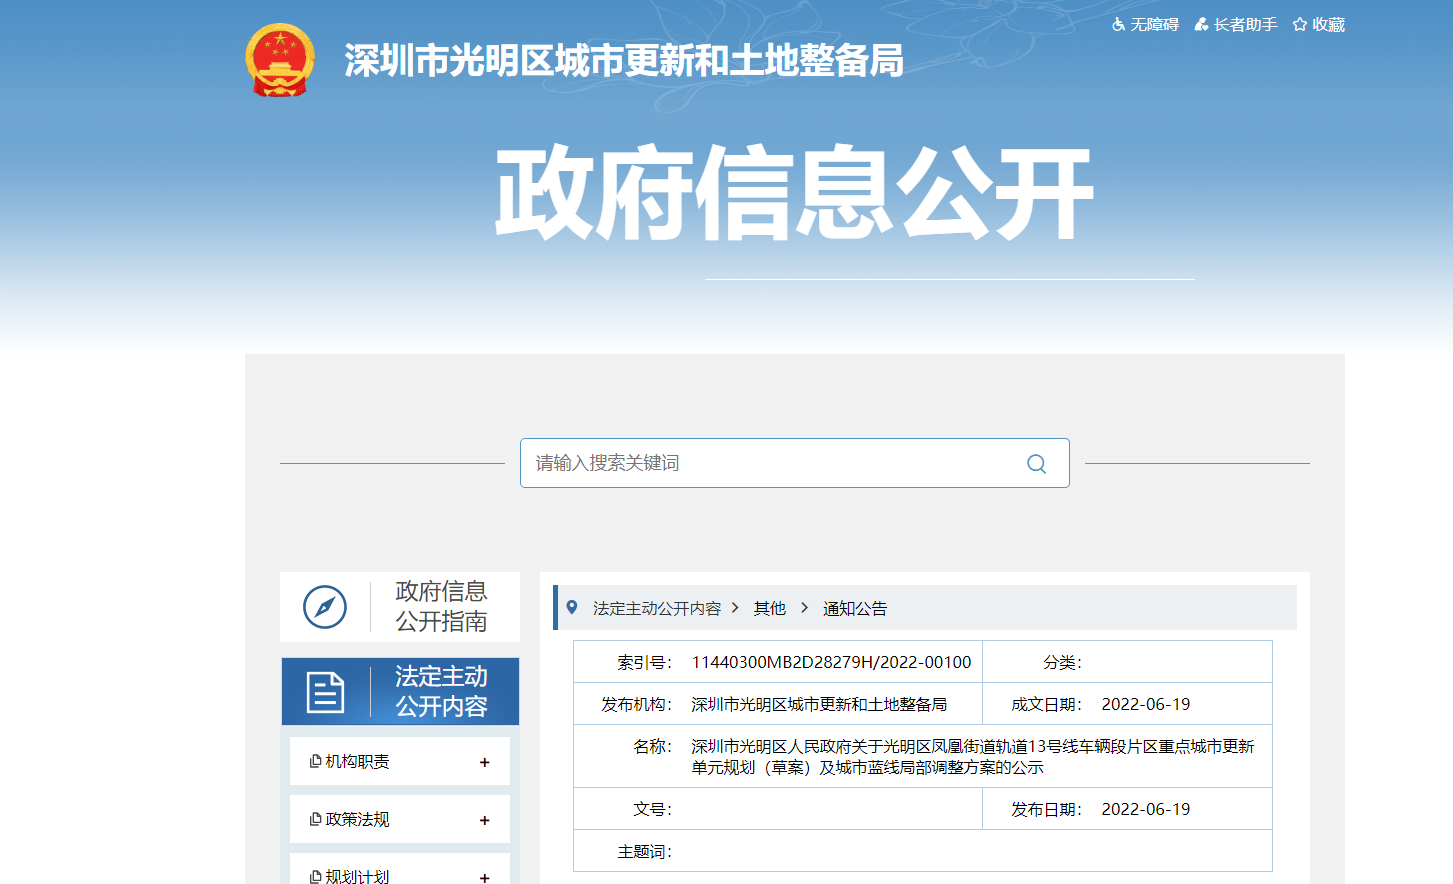Click the national emblem logo

pyautogui.click(x=280, y=60)
